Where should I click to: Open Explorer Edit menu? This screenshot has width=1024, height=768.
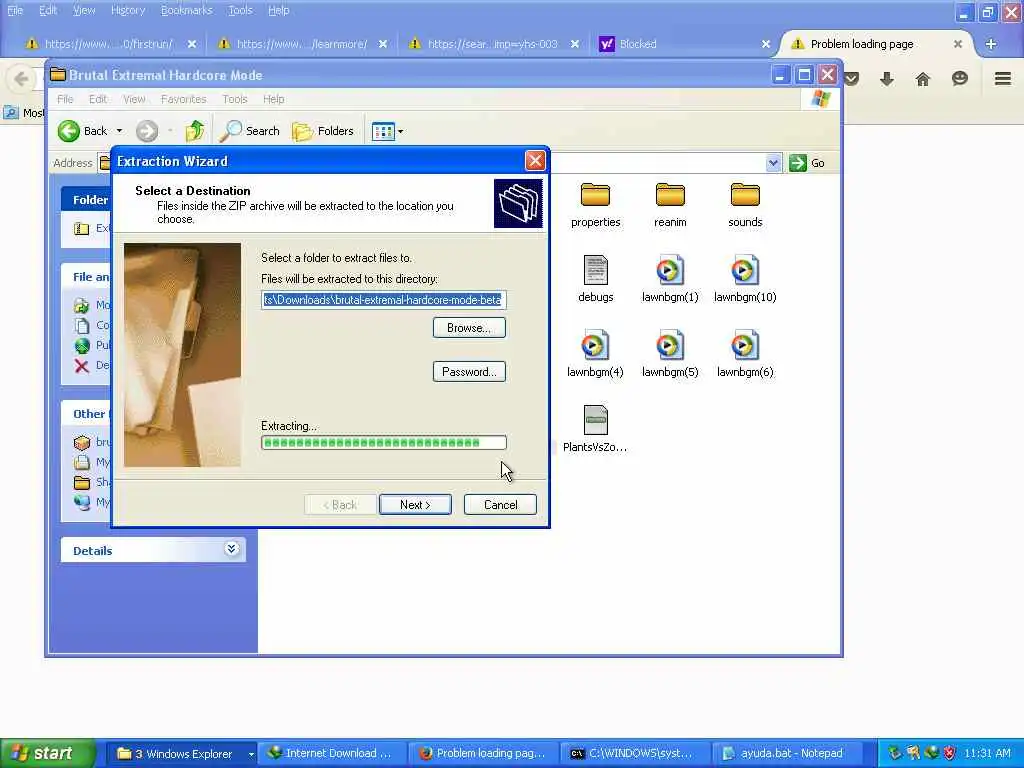tap(98, 99)
